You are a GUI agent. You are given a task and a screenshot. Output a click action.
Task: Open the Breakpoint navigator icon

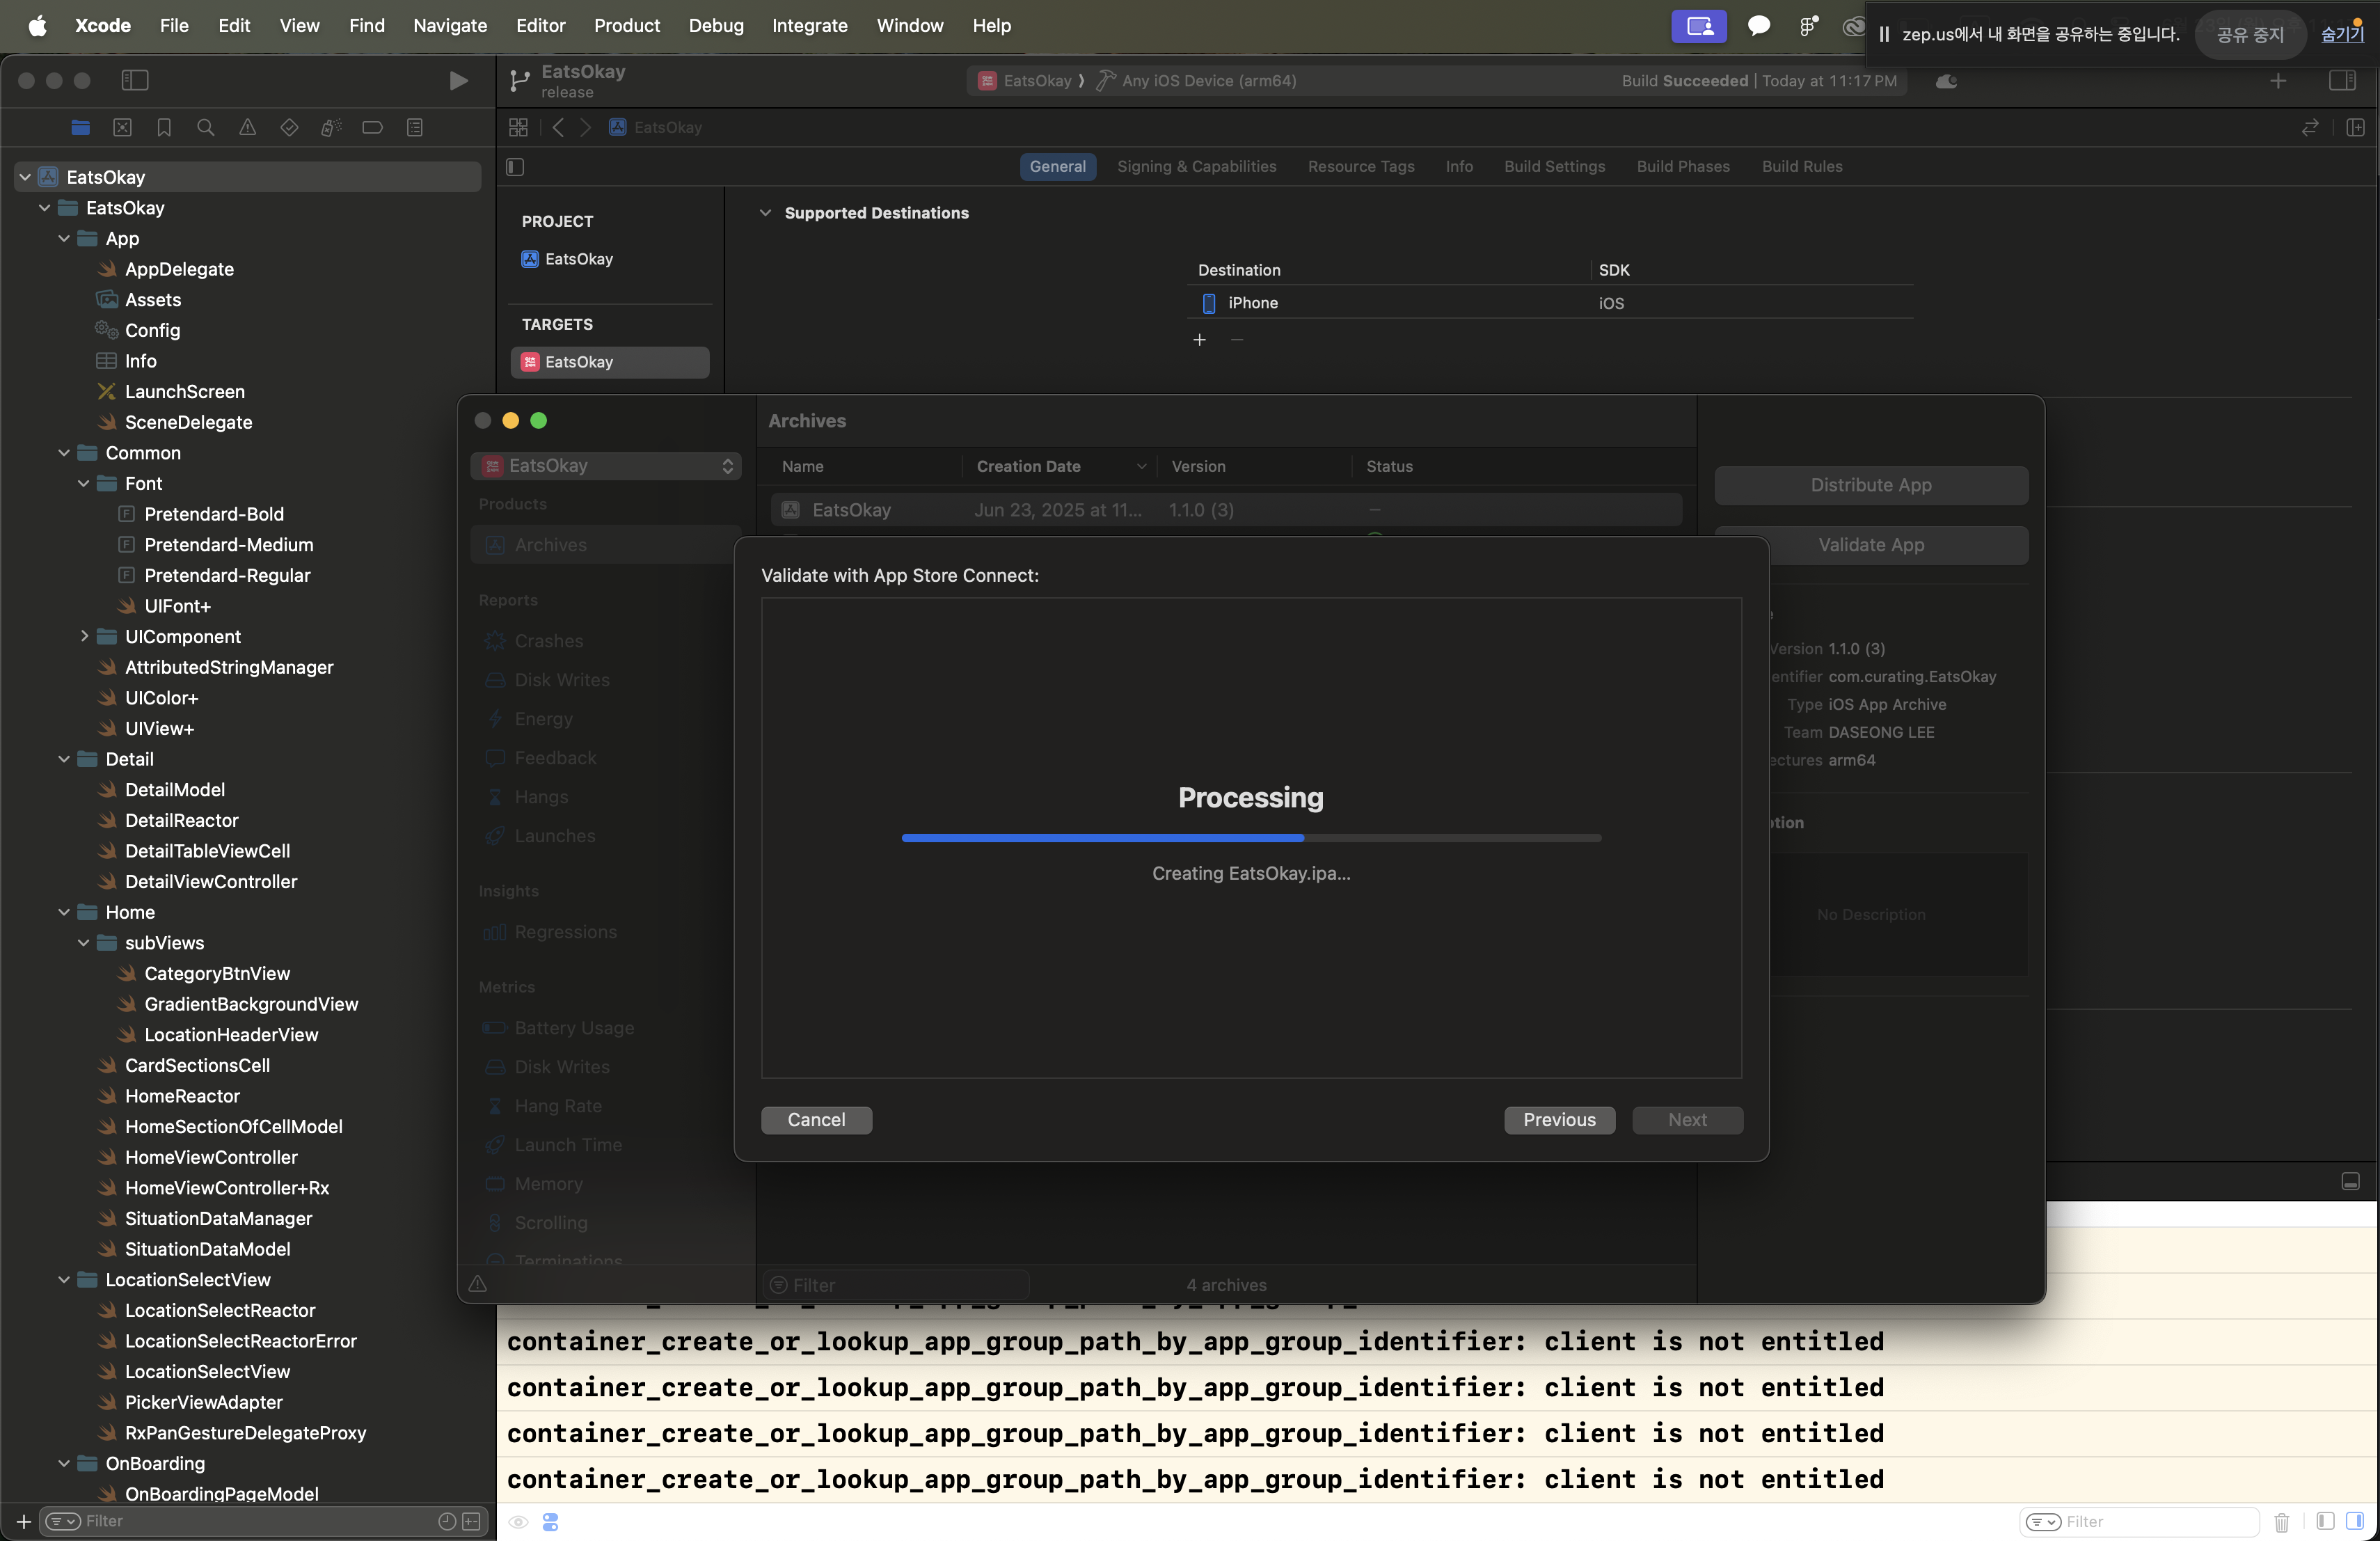coord(372,127)
